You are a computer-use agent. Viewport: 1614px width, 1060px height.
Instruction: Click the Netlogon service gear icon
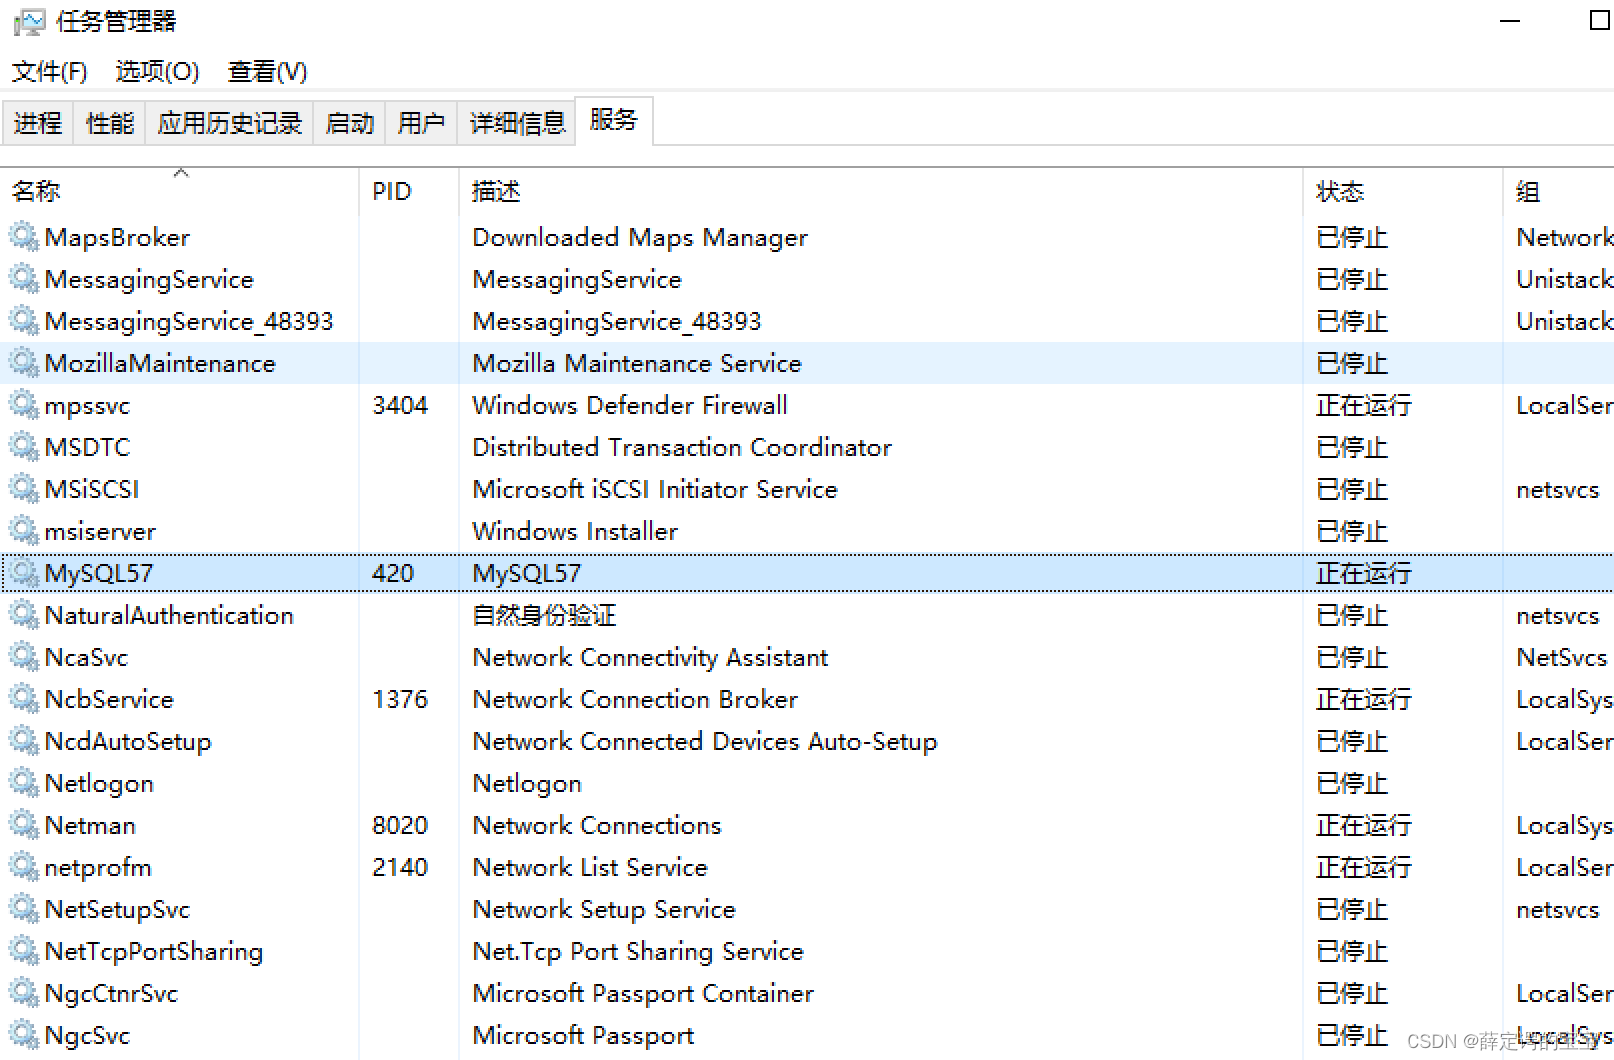pyautogui.click(x=23, y=783)
